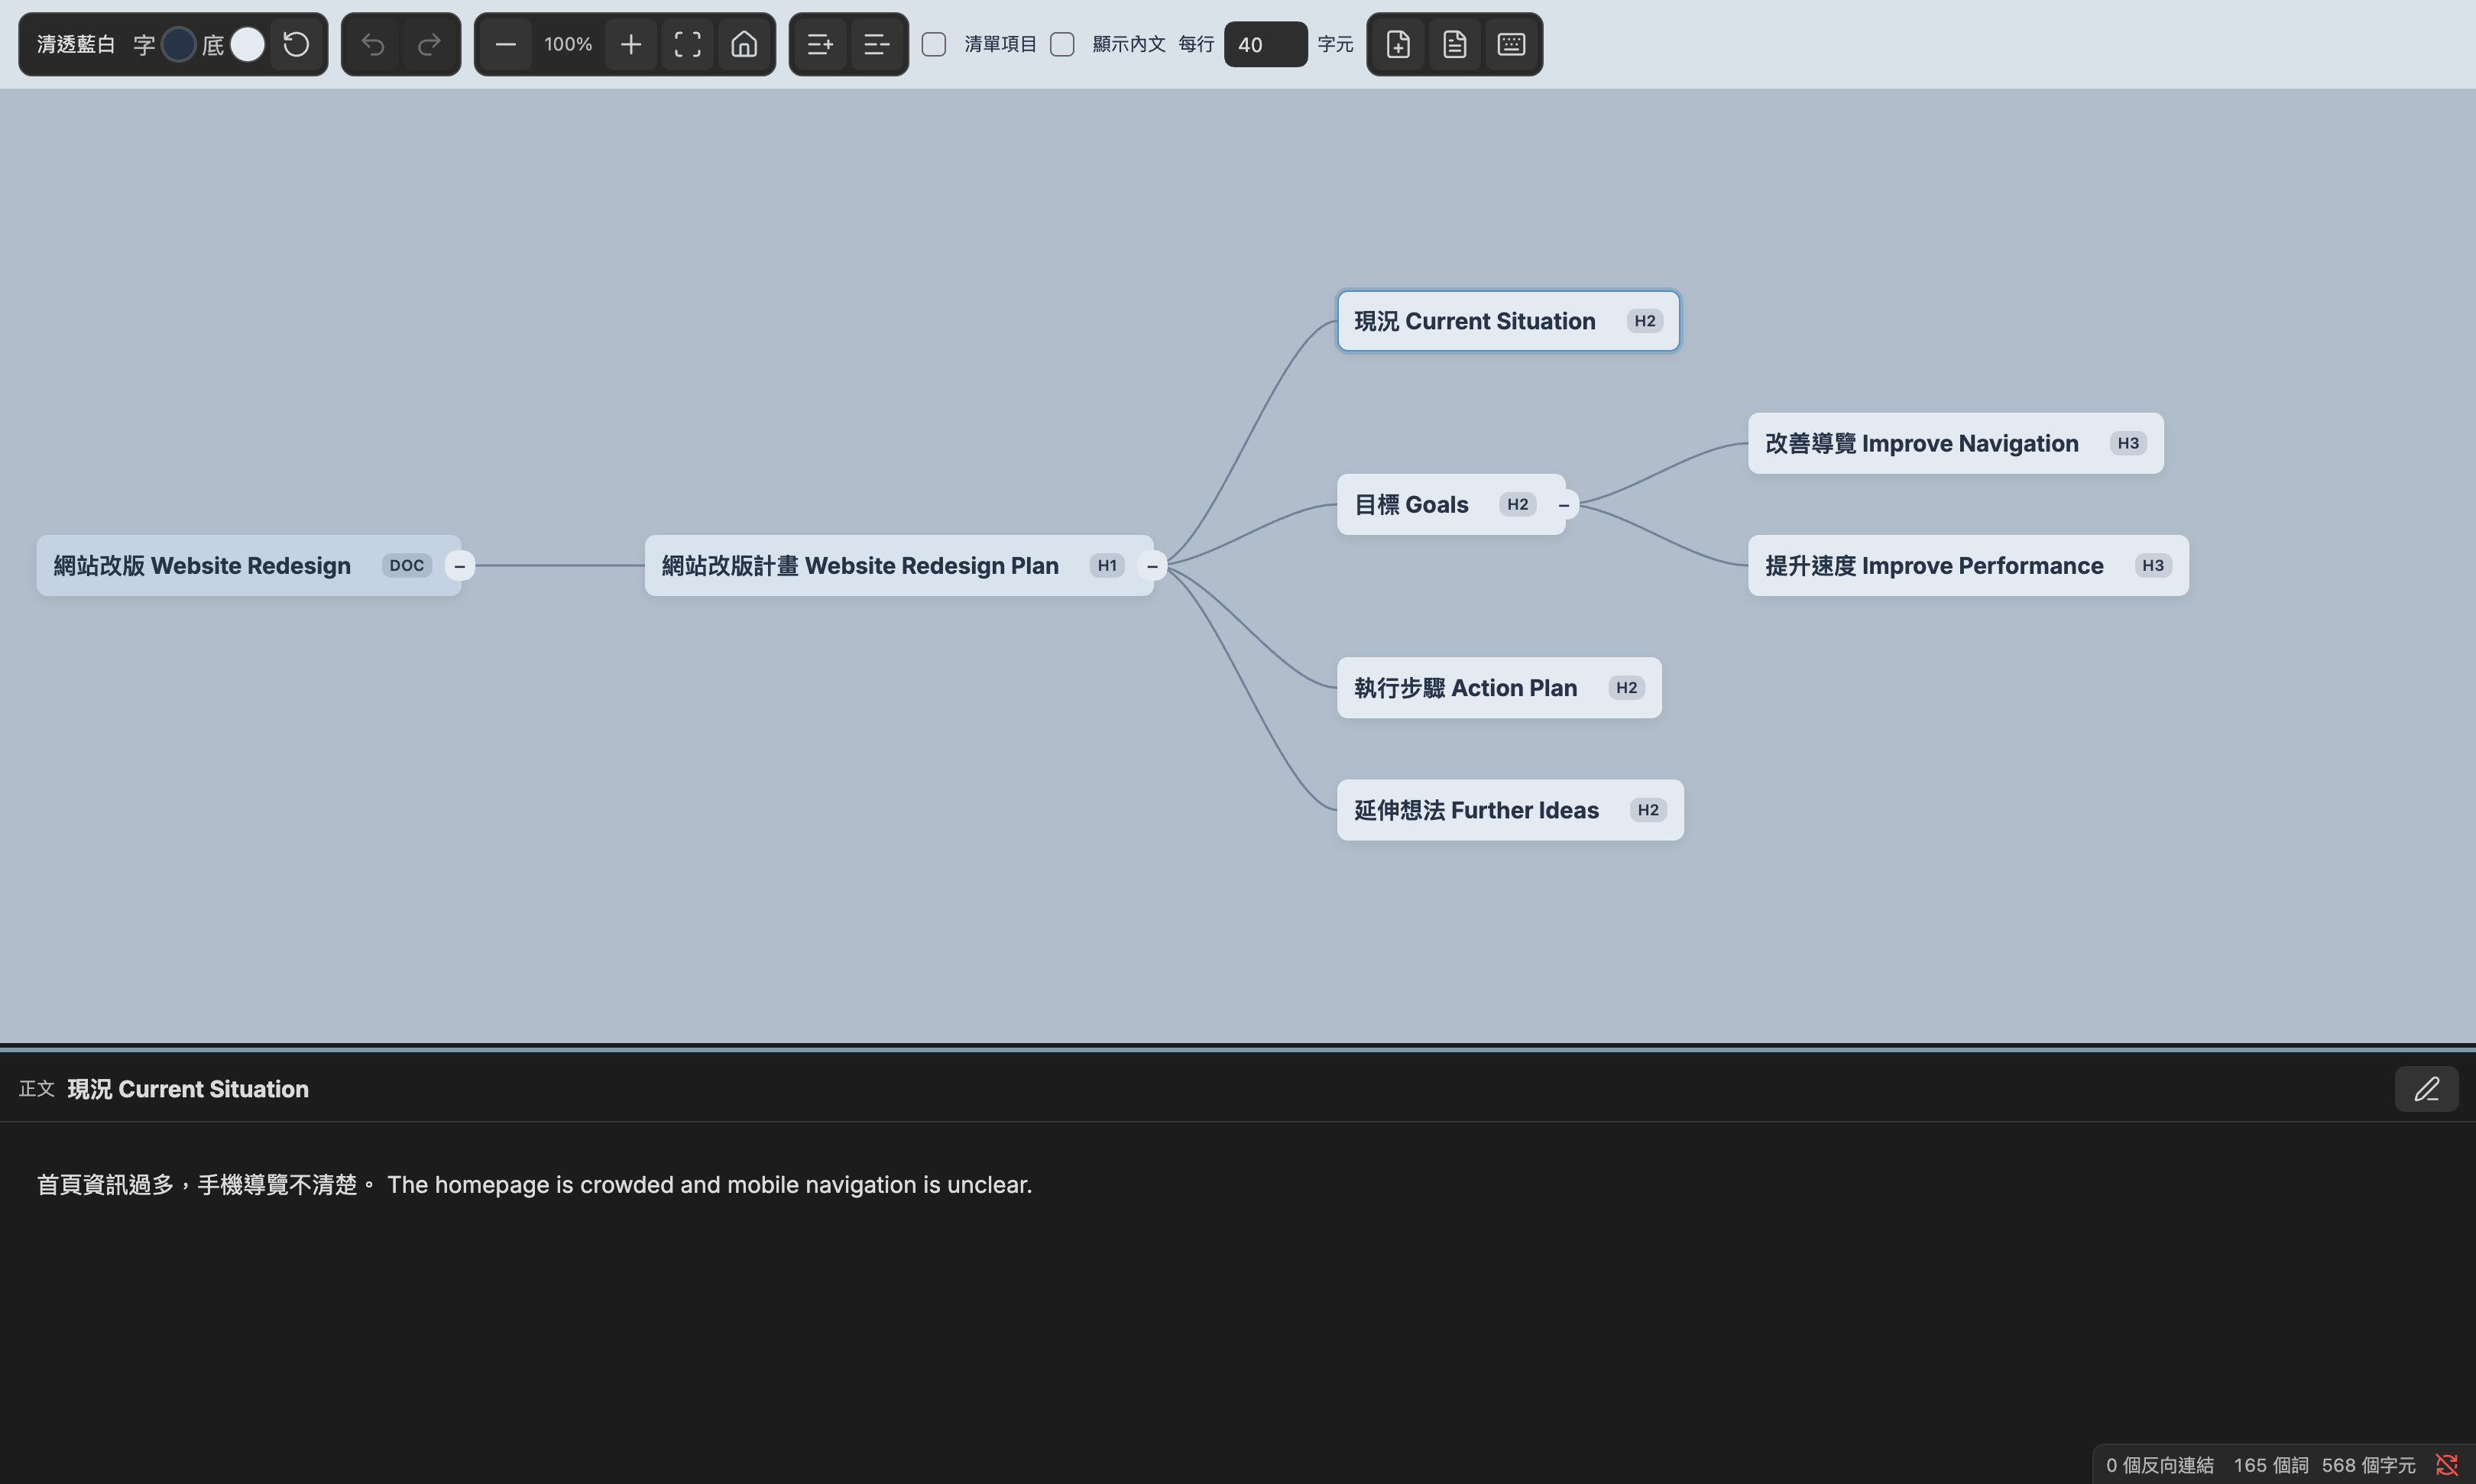Enable the 清單項目 checkbox
Viewport: 2476px width, 1484px height.
(x=934, y=44)
